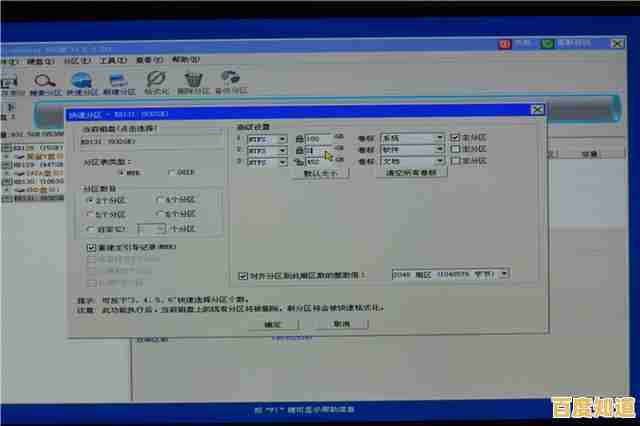Click the second partition size input field

(318, 149)
